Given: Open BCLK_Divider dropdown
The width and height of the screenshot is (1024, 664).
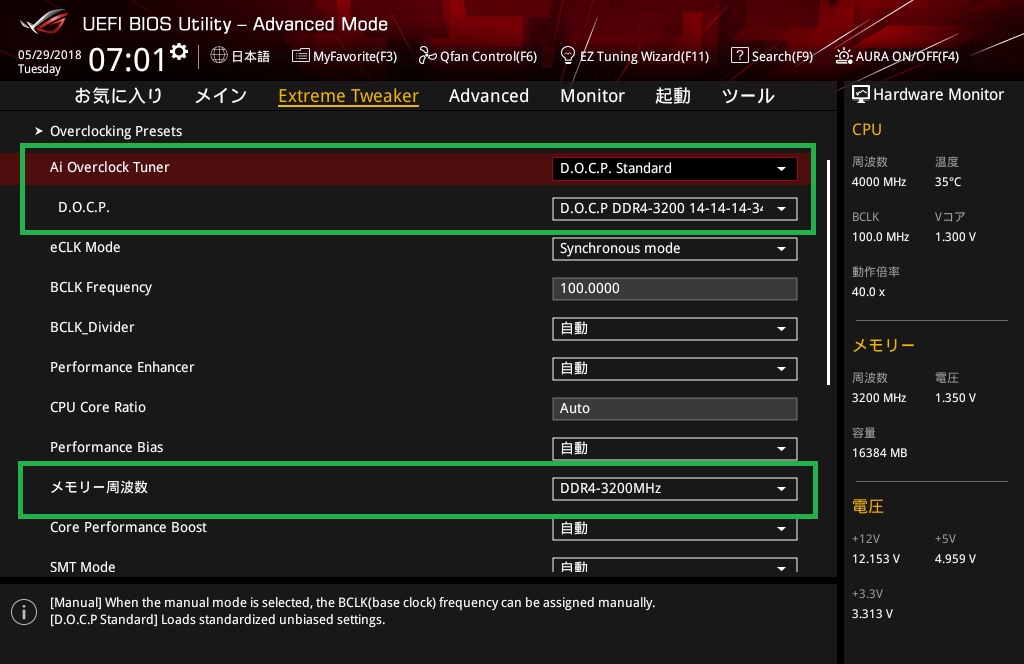Looking at the screenshot, I should point(675,328).
